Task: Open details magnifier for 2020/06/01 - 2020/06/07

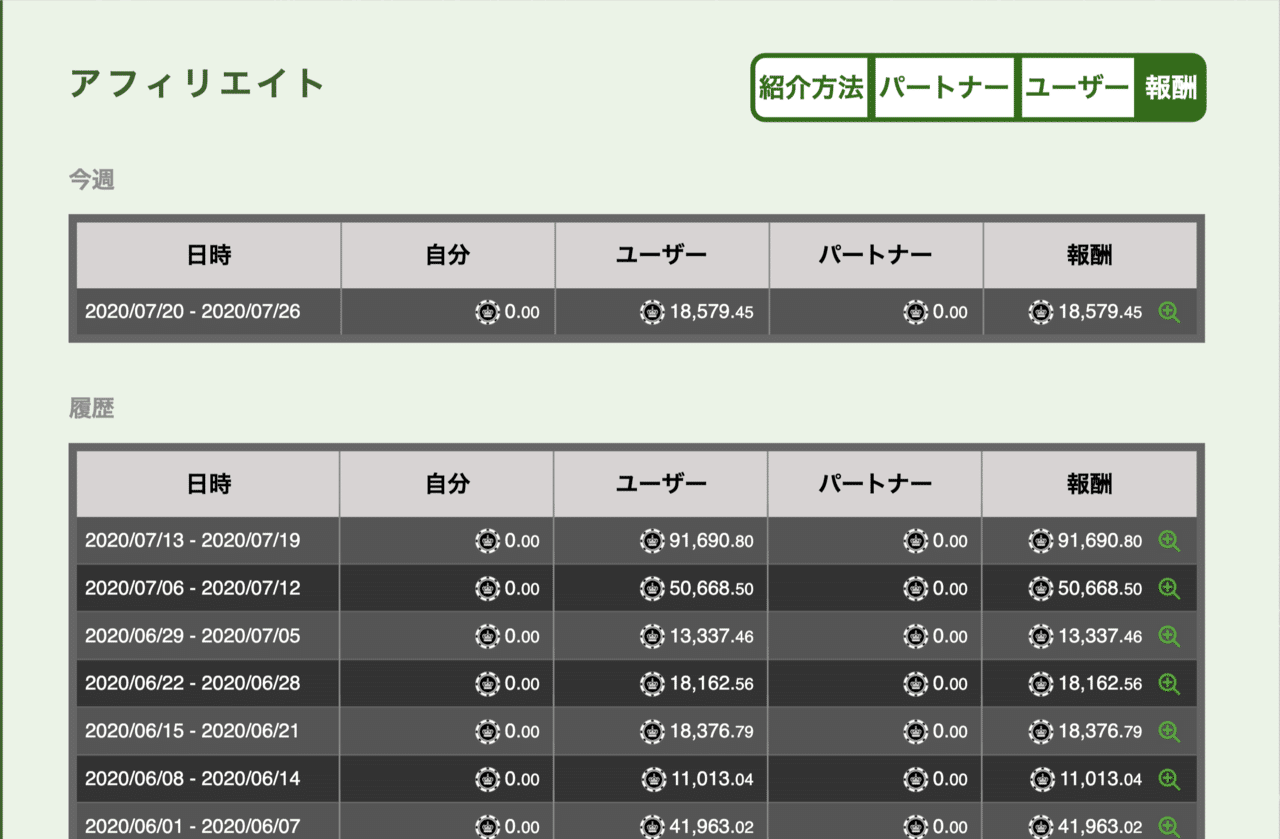Action: pos(1169,826)
